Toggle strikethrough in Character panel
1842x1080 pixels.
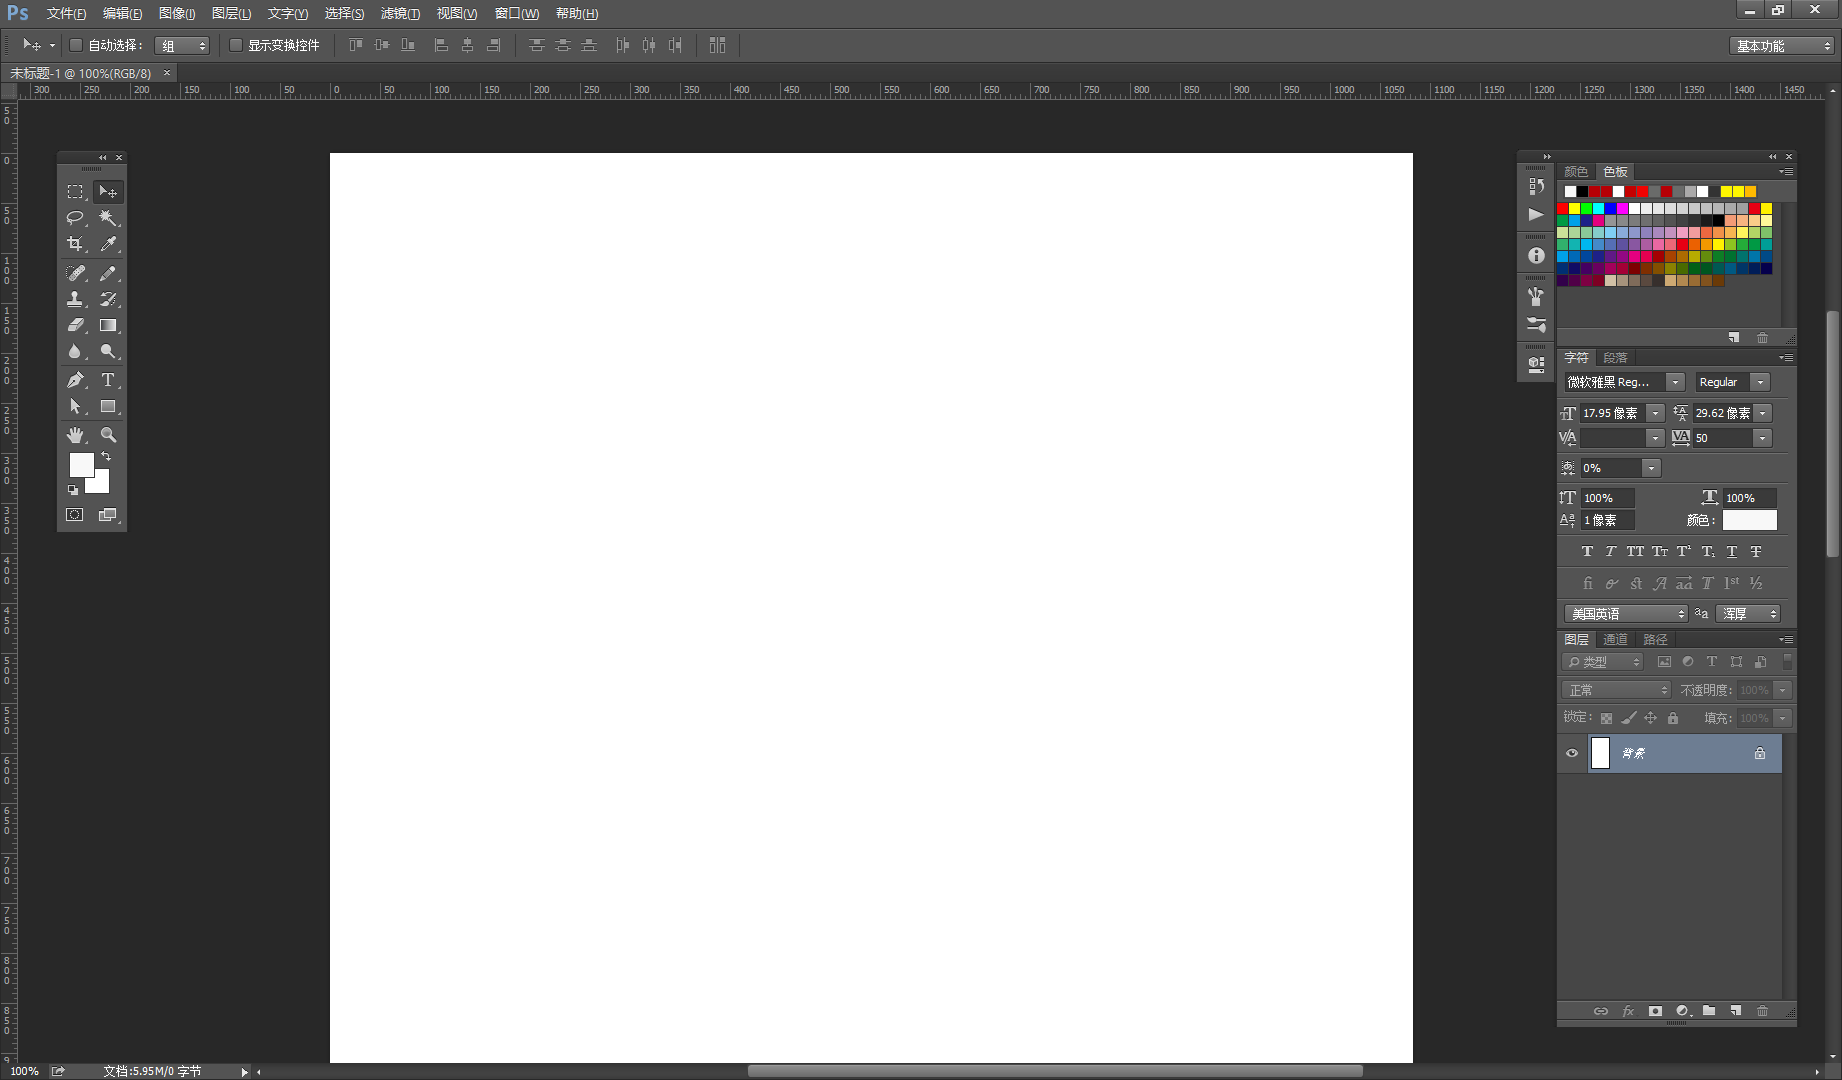(x=1756, y=551)
